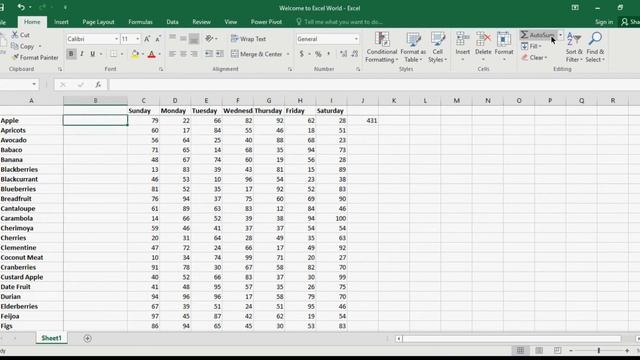640x360 pixels.
Task: Click the Insert Function fx icon
Action: (98, 84)
